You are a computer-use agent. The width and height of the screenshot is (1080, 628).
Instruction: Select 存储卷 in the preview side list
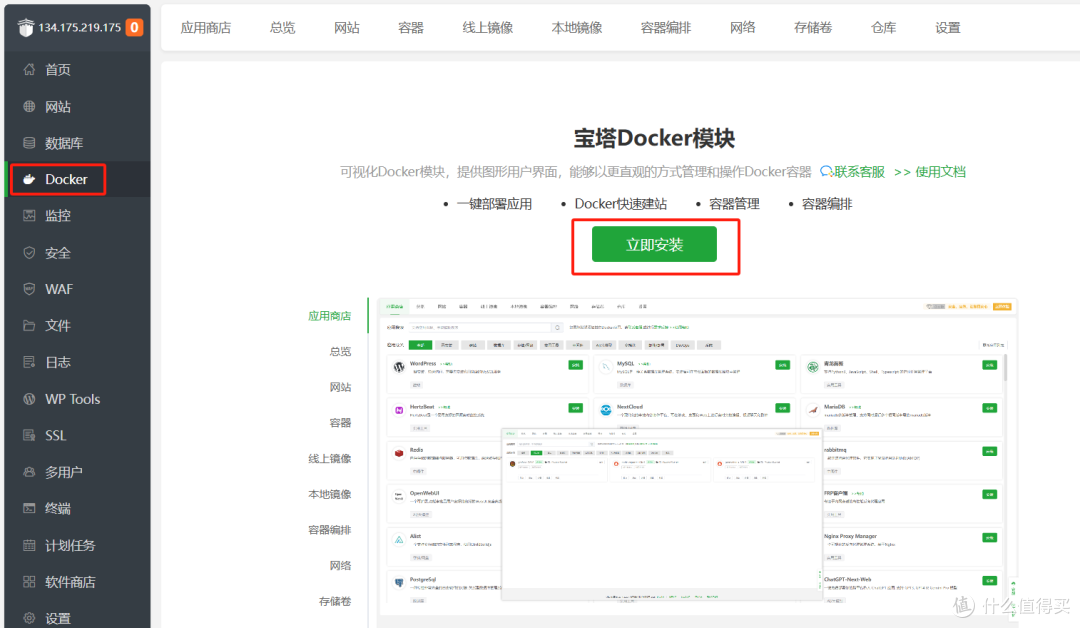[x=335, y=602]
